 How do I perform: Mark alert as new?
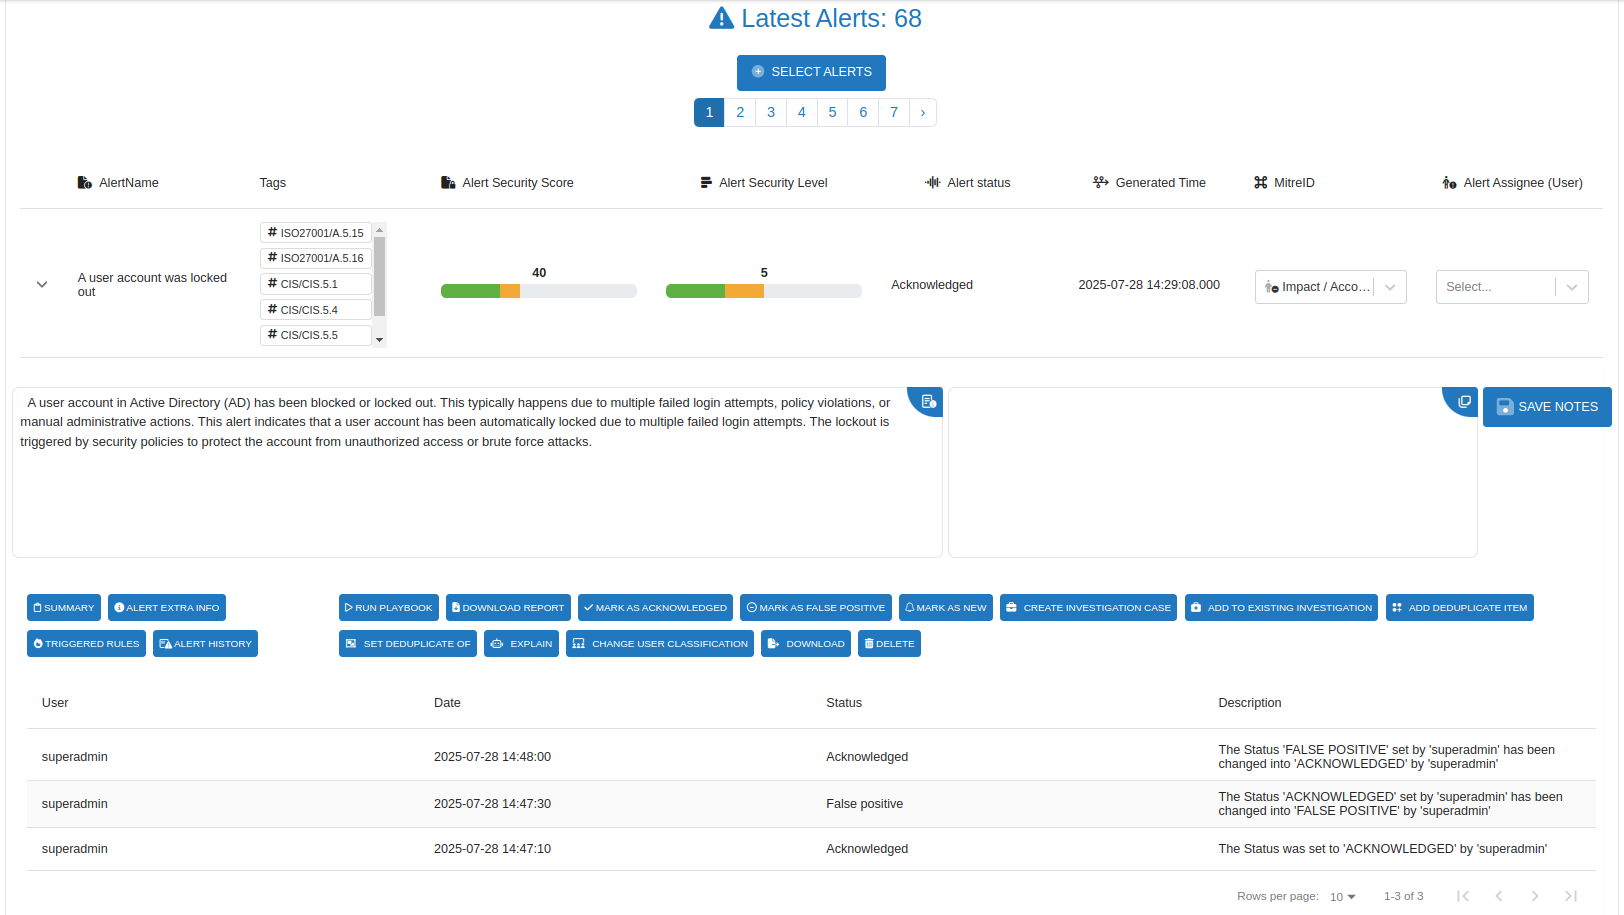point(945,608)
